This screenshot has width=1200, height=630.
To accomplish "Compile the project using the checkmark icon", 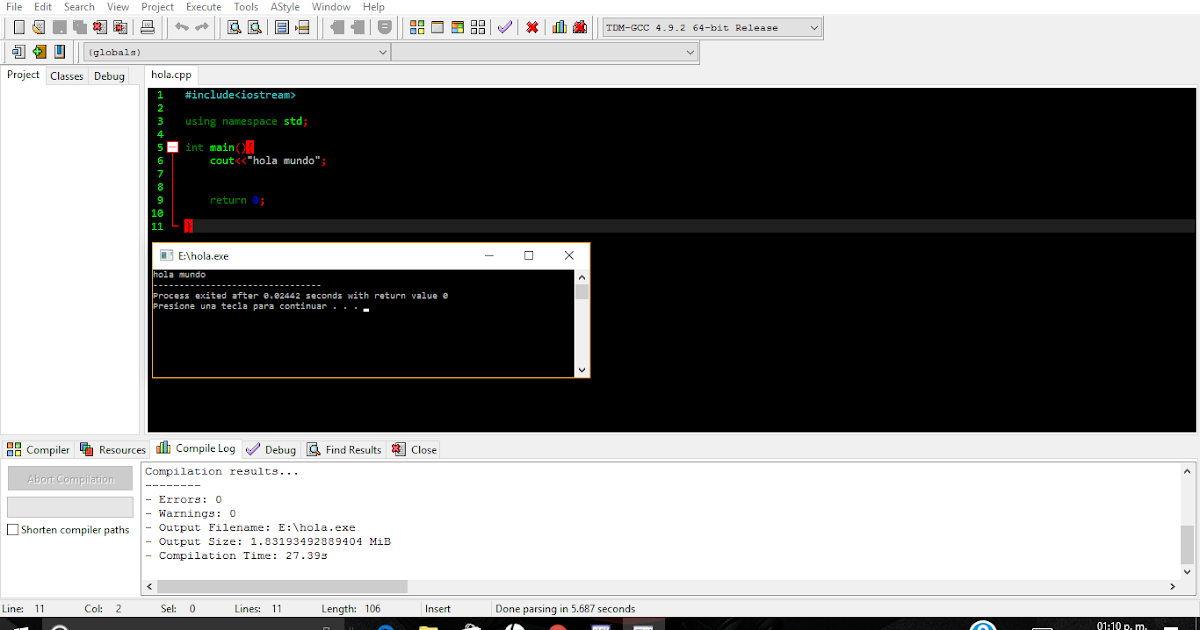I will (504, 27).
